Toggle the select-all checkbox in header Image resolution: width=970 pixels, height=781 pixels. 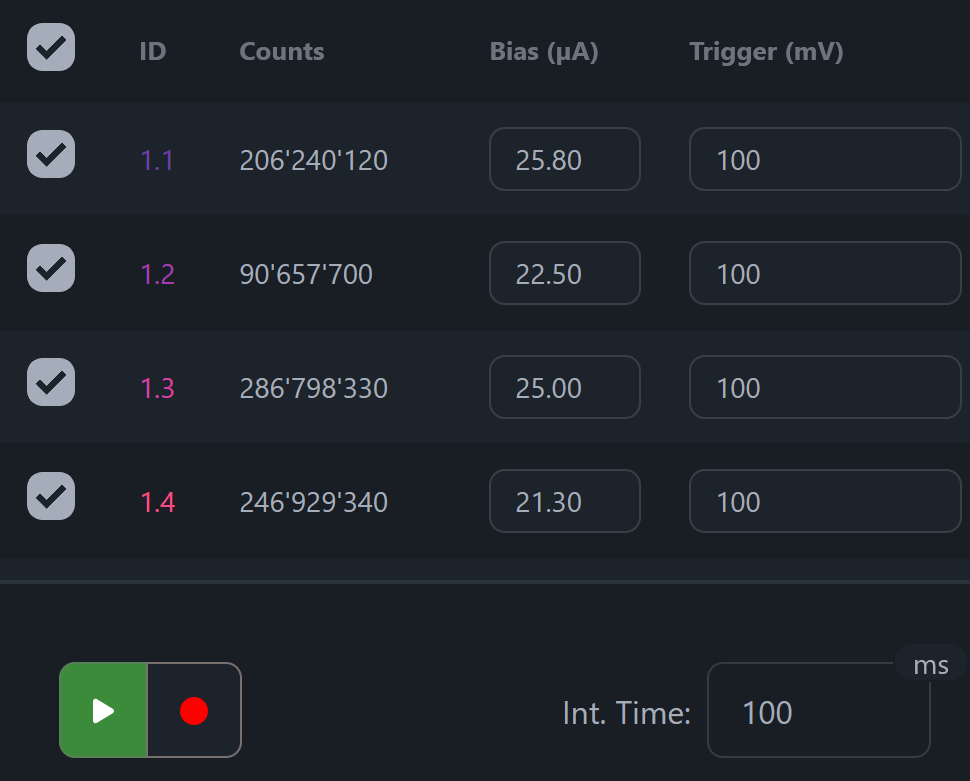click(51, 47)
